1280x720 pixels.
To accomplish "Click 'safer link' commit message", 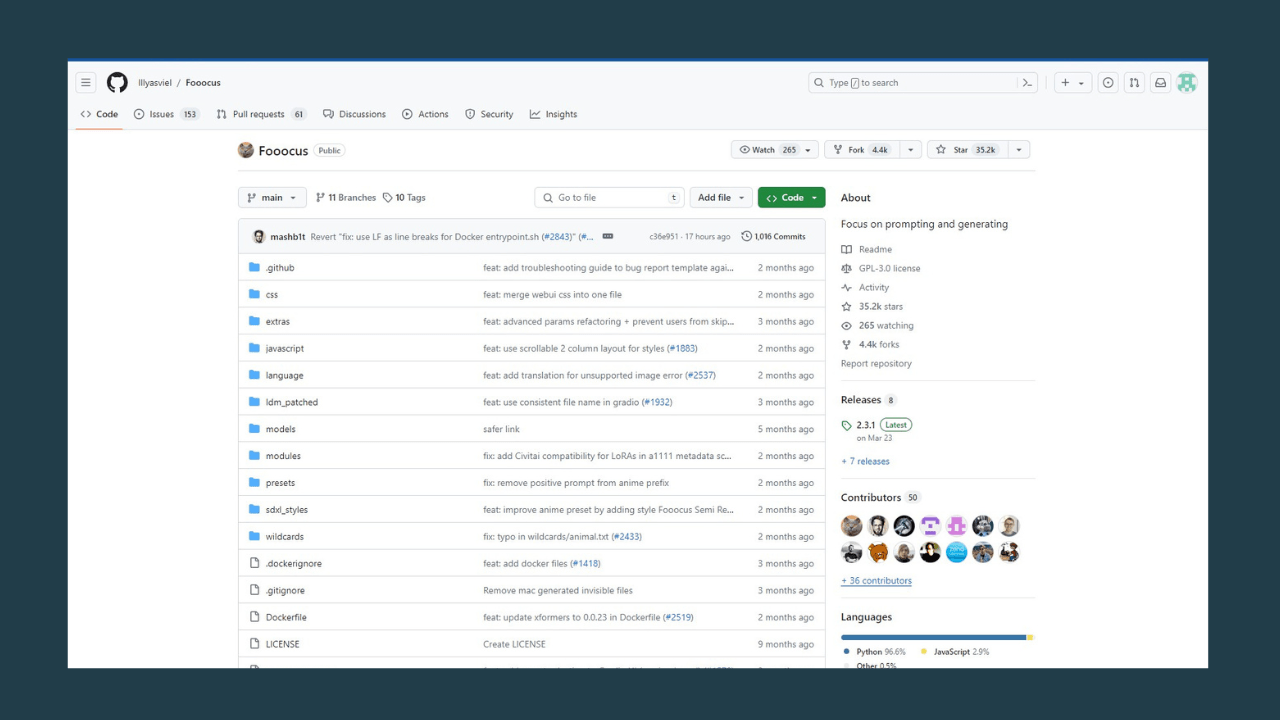I will tap(501, 429).
